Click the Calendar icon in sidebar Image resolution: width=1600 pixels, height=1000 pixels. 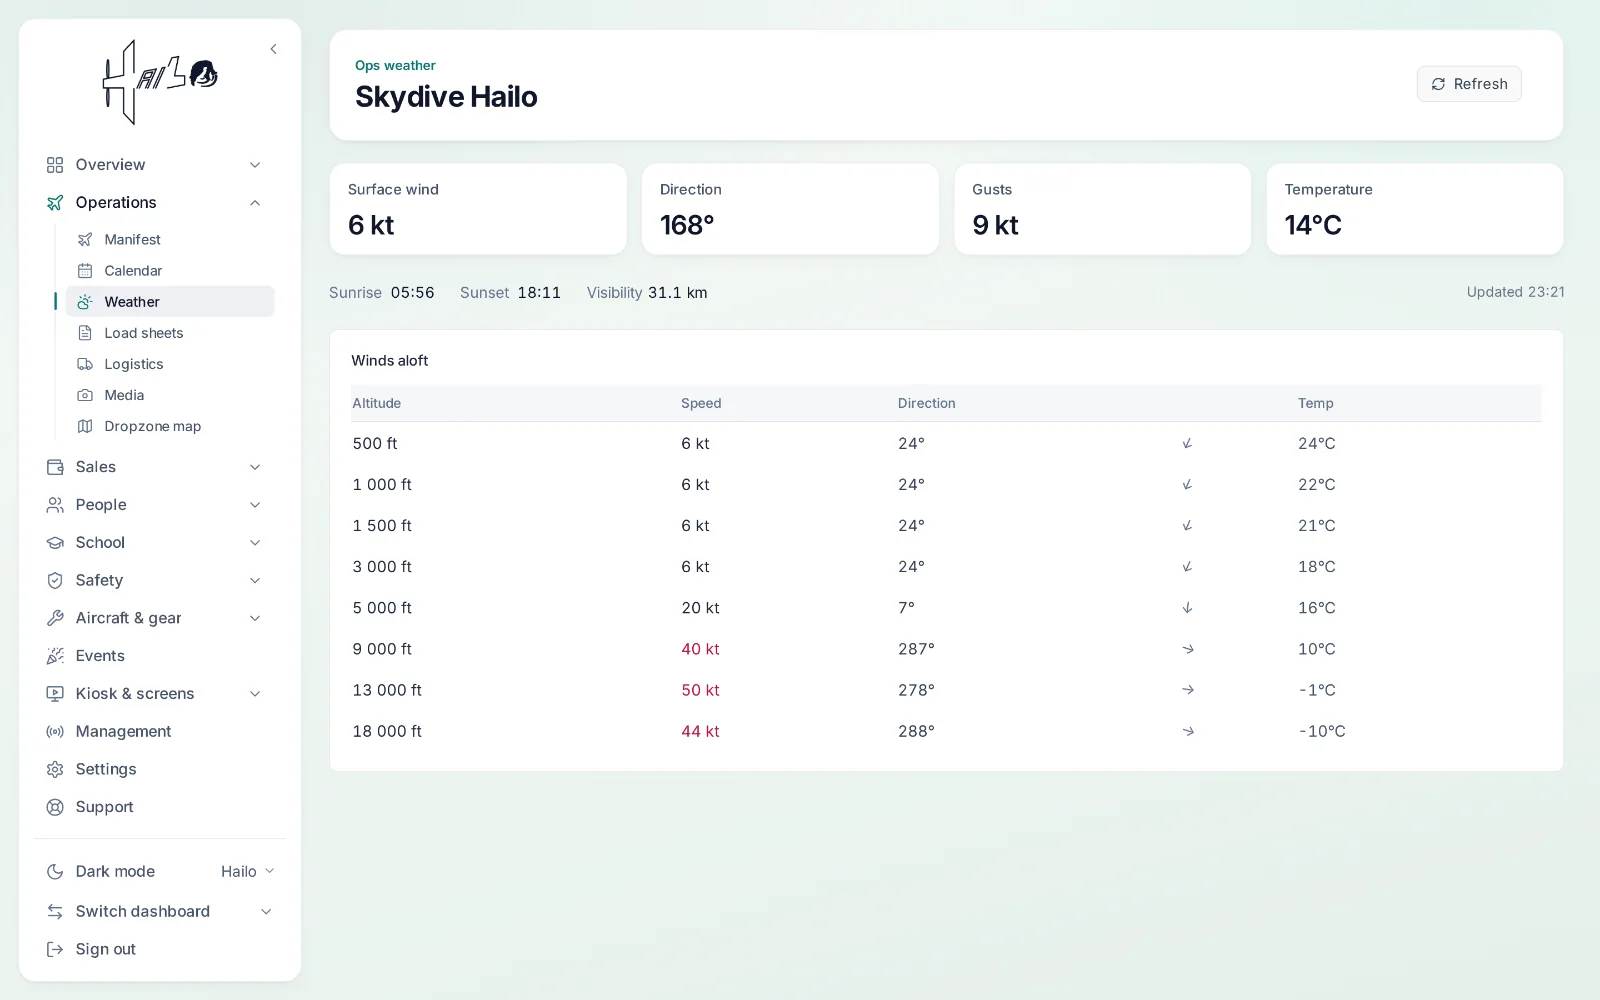point(85,271)
